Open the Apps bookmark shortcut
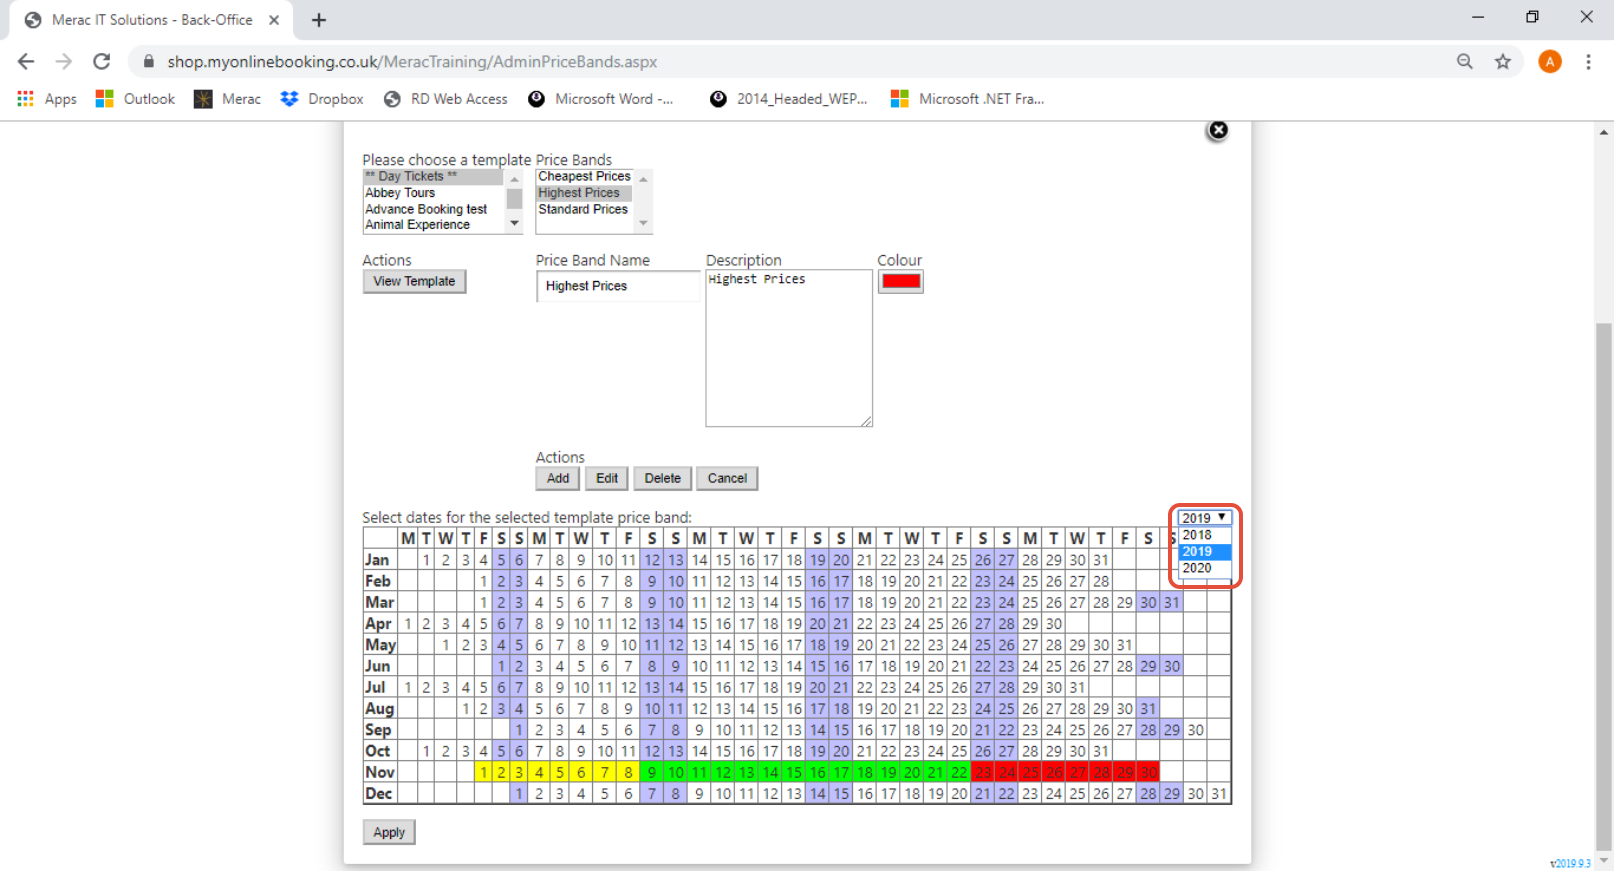 47,99
